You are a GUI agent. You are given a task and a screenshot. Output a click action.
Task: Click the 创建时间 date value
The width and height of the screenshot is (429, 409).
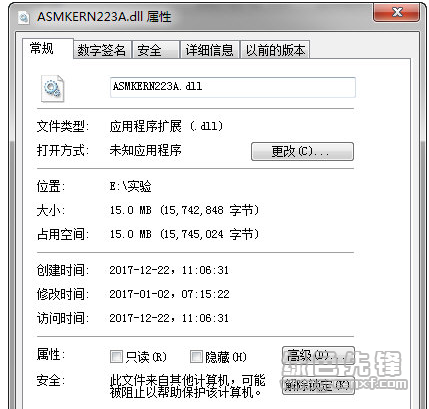(169, 270)
